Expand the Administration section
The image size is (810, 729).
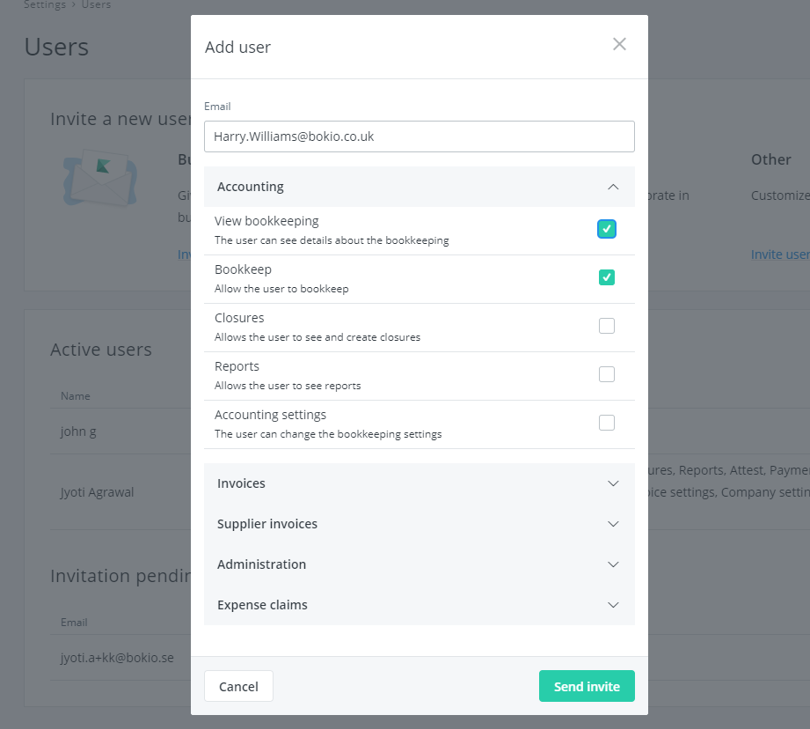(419, 564)
